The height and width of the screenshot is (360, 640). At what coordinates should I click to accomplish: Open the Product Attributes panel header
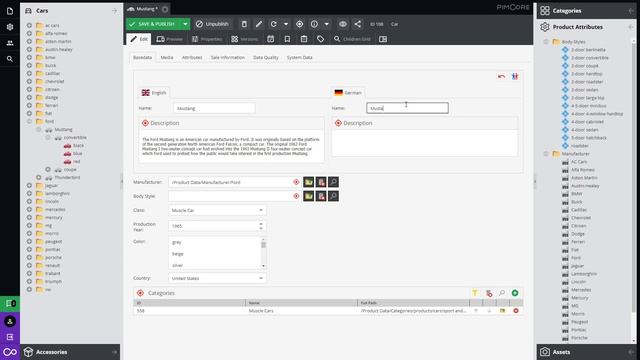[x=586, y=27]
